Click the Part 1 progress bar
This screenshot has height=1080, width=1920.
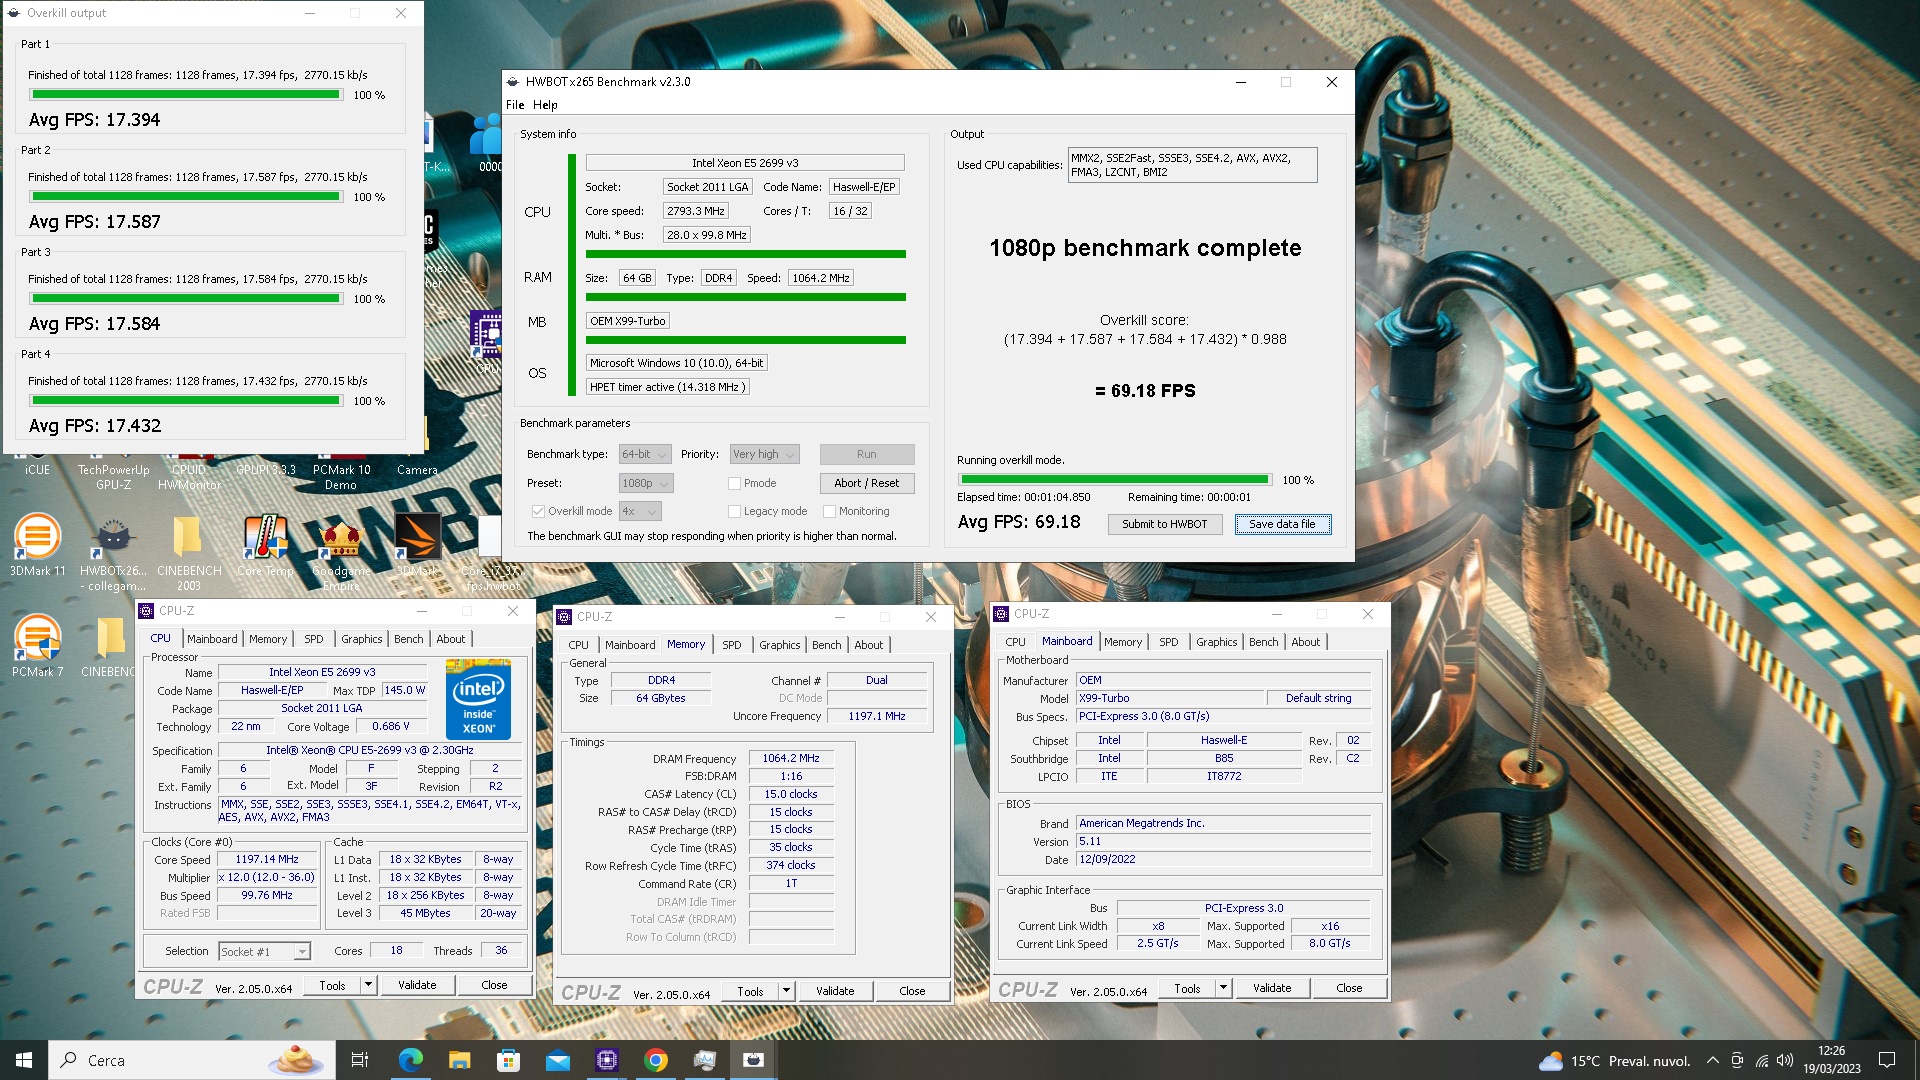coord(186,95)
